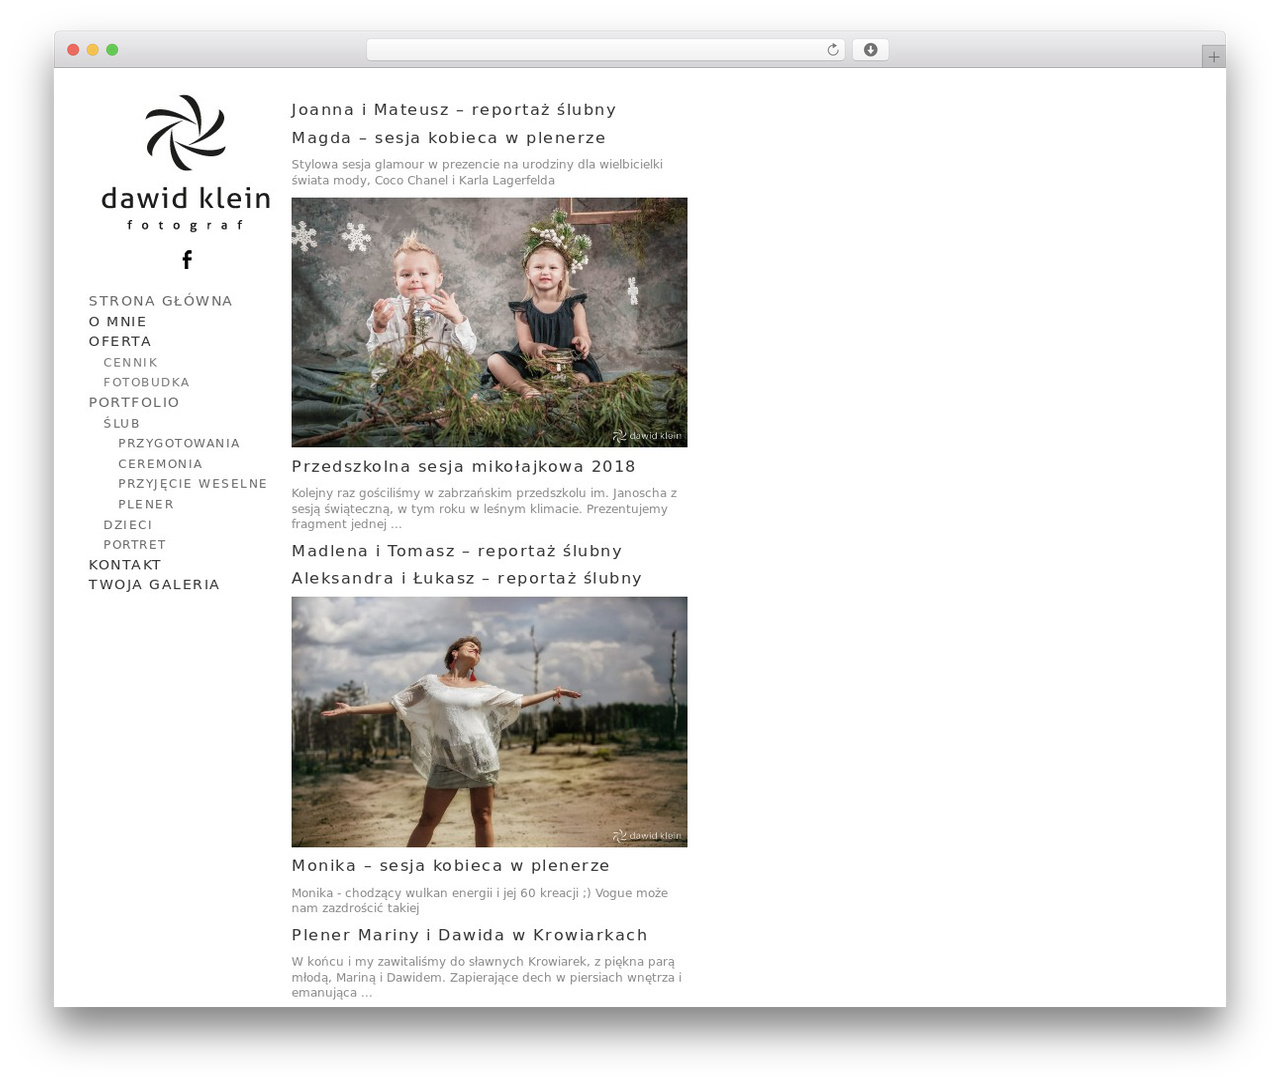Click the woman outdoor session photo
Screen dimensions: 1280x1084
pos(489,722)
